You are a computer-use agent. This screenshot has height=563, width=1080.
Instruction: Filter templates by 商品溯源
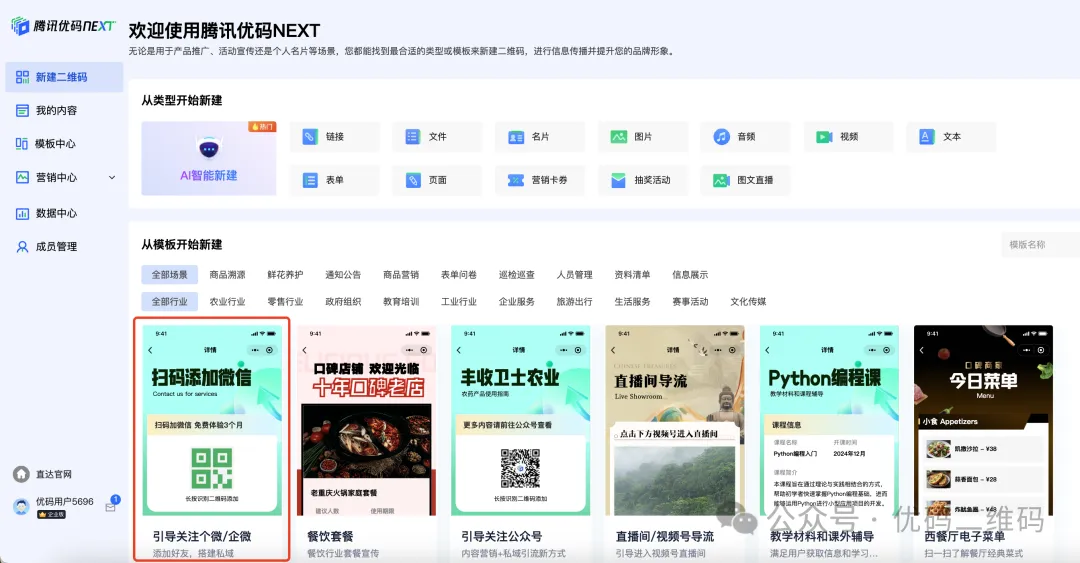click(x=227, y=274)
